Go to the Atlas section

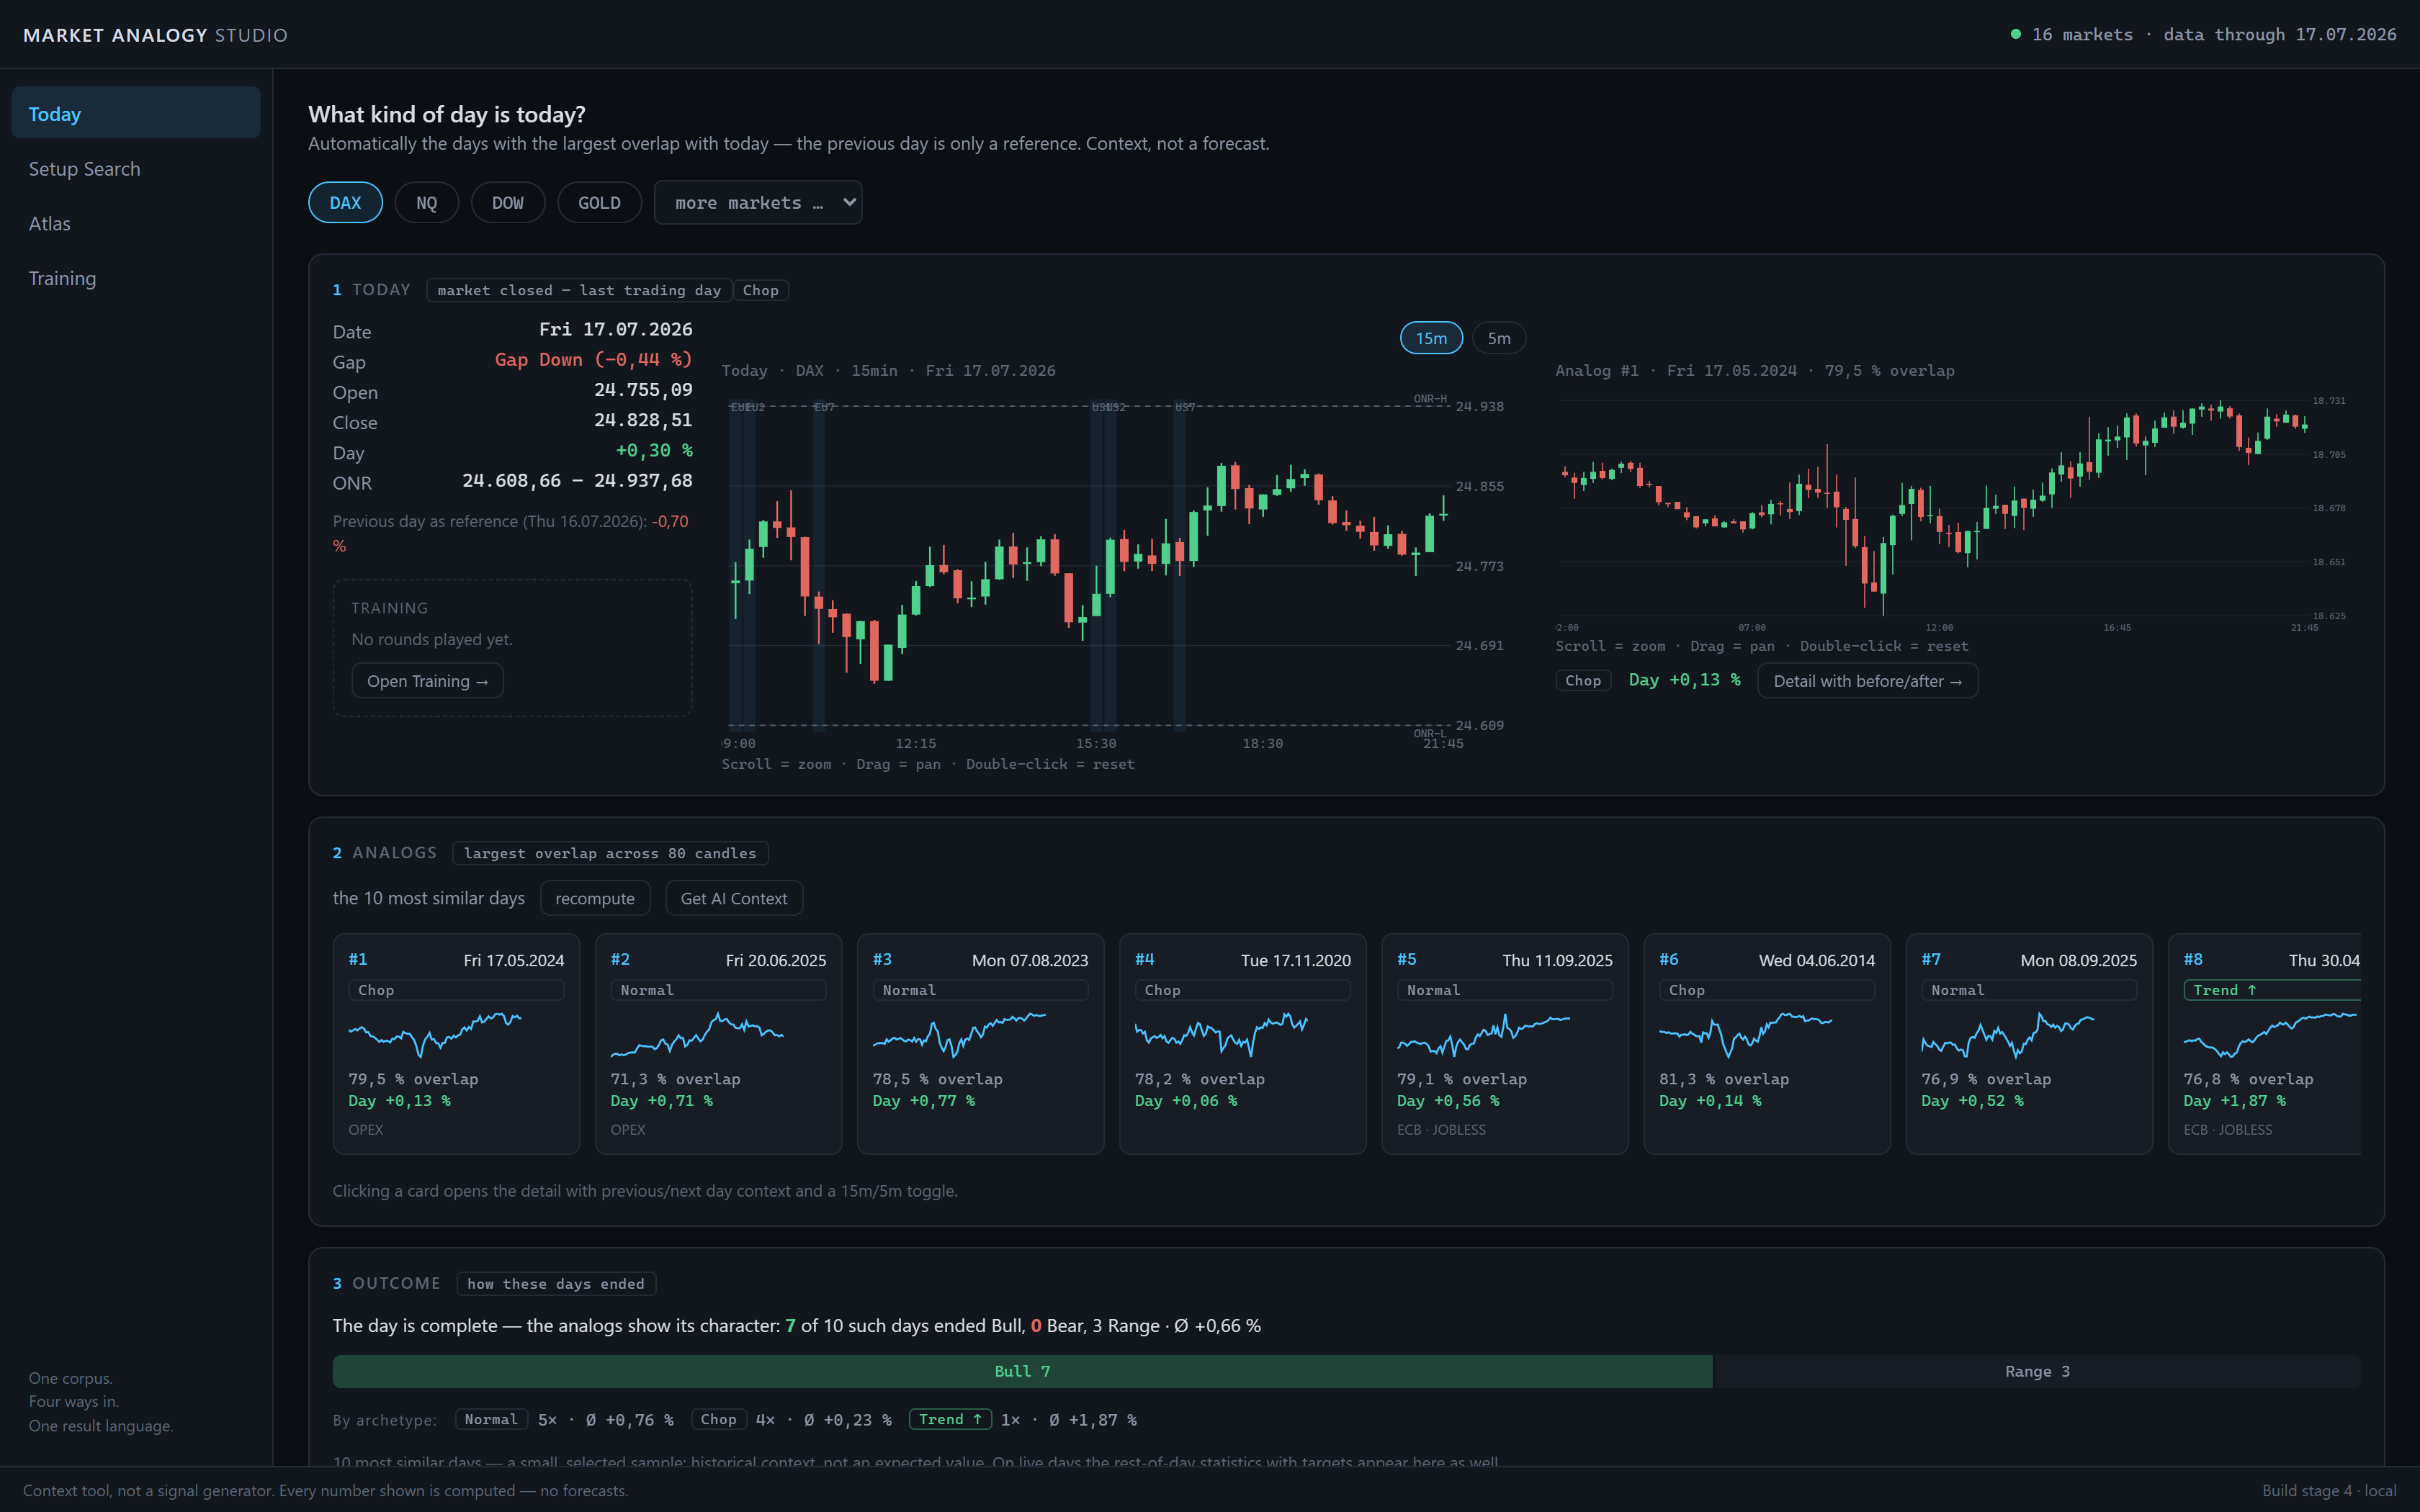coord(136,224)
